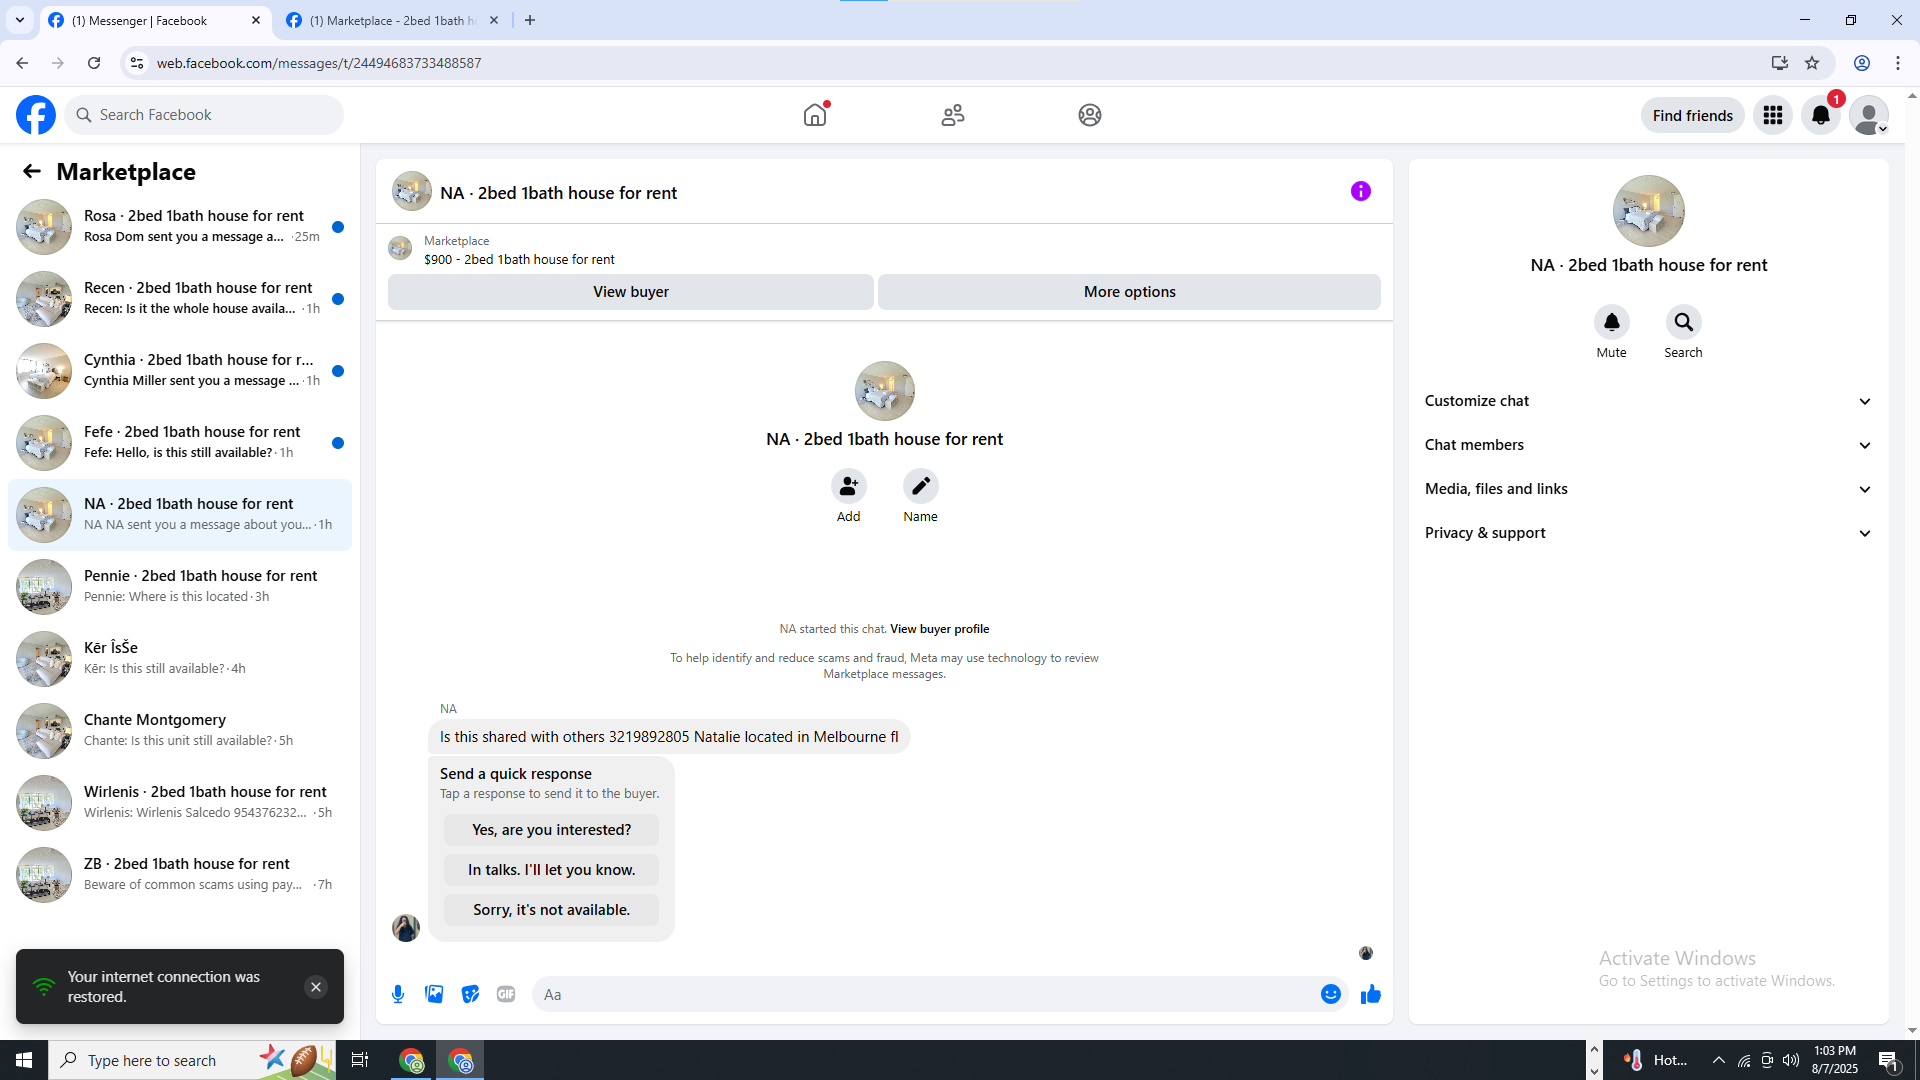1920x1080 pixels.
Task: Search within conversation using magnifier icon
Action: pyautogui.click(x=1683, y=322)
